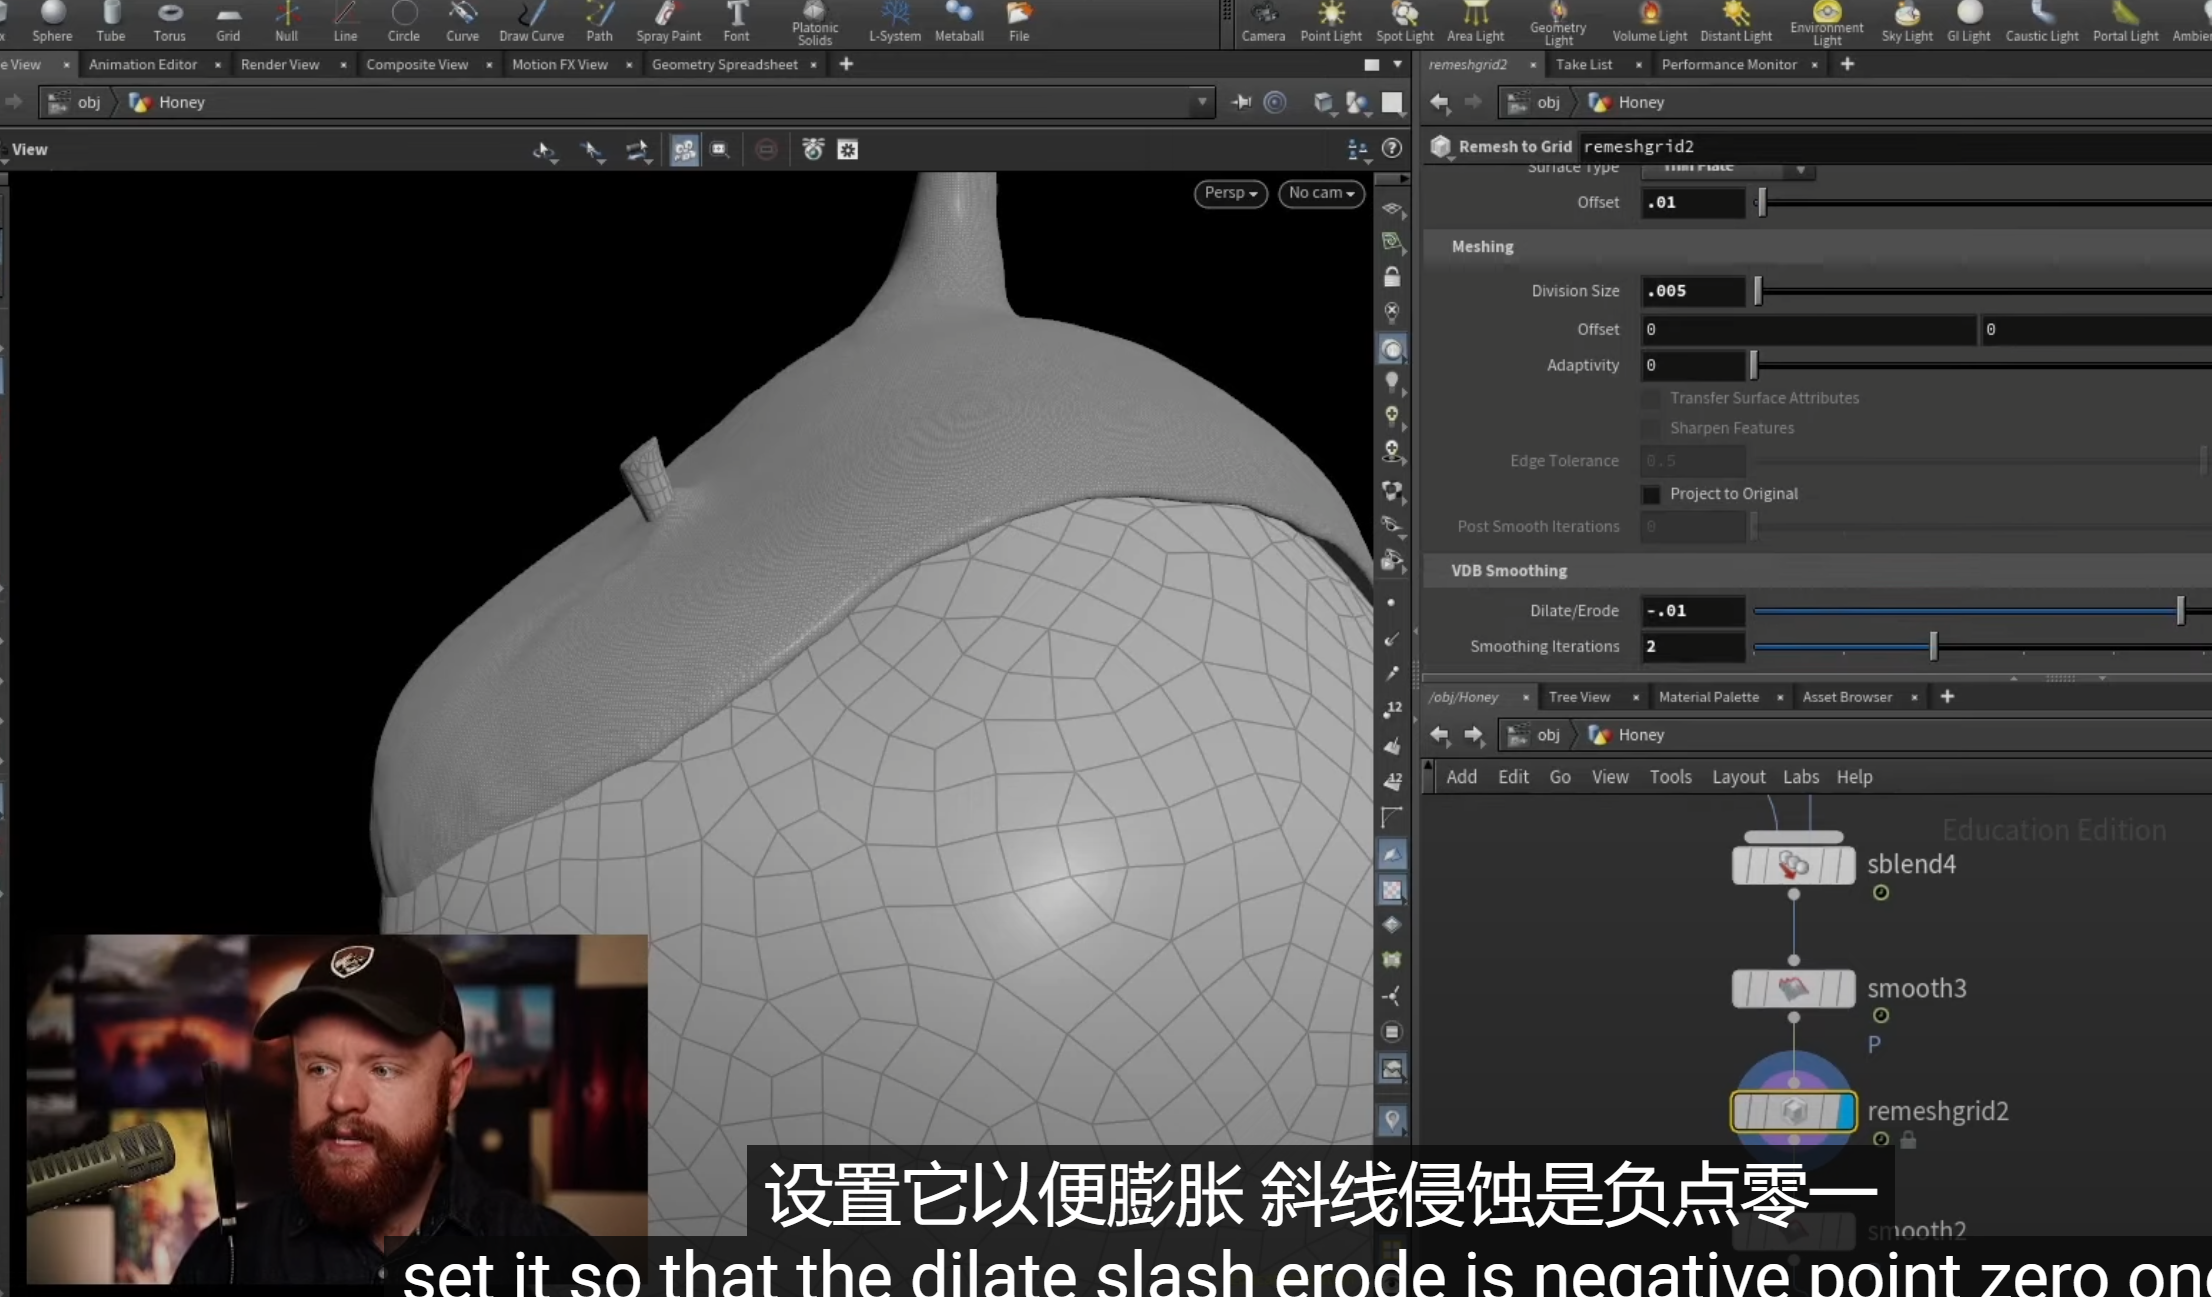
Task: Select the Tube shelf tool
Action: click(x=111, y=22)
